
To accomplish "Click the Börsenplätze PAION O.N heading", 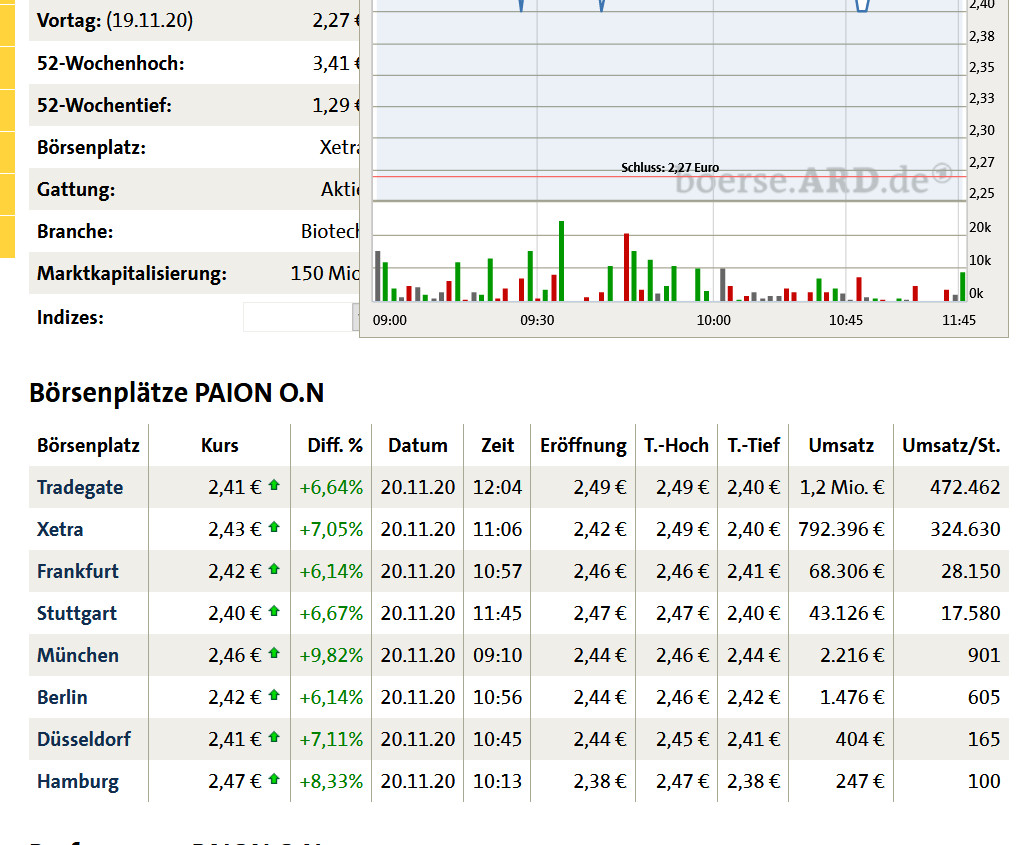I will point(176,394).
